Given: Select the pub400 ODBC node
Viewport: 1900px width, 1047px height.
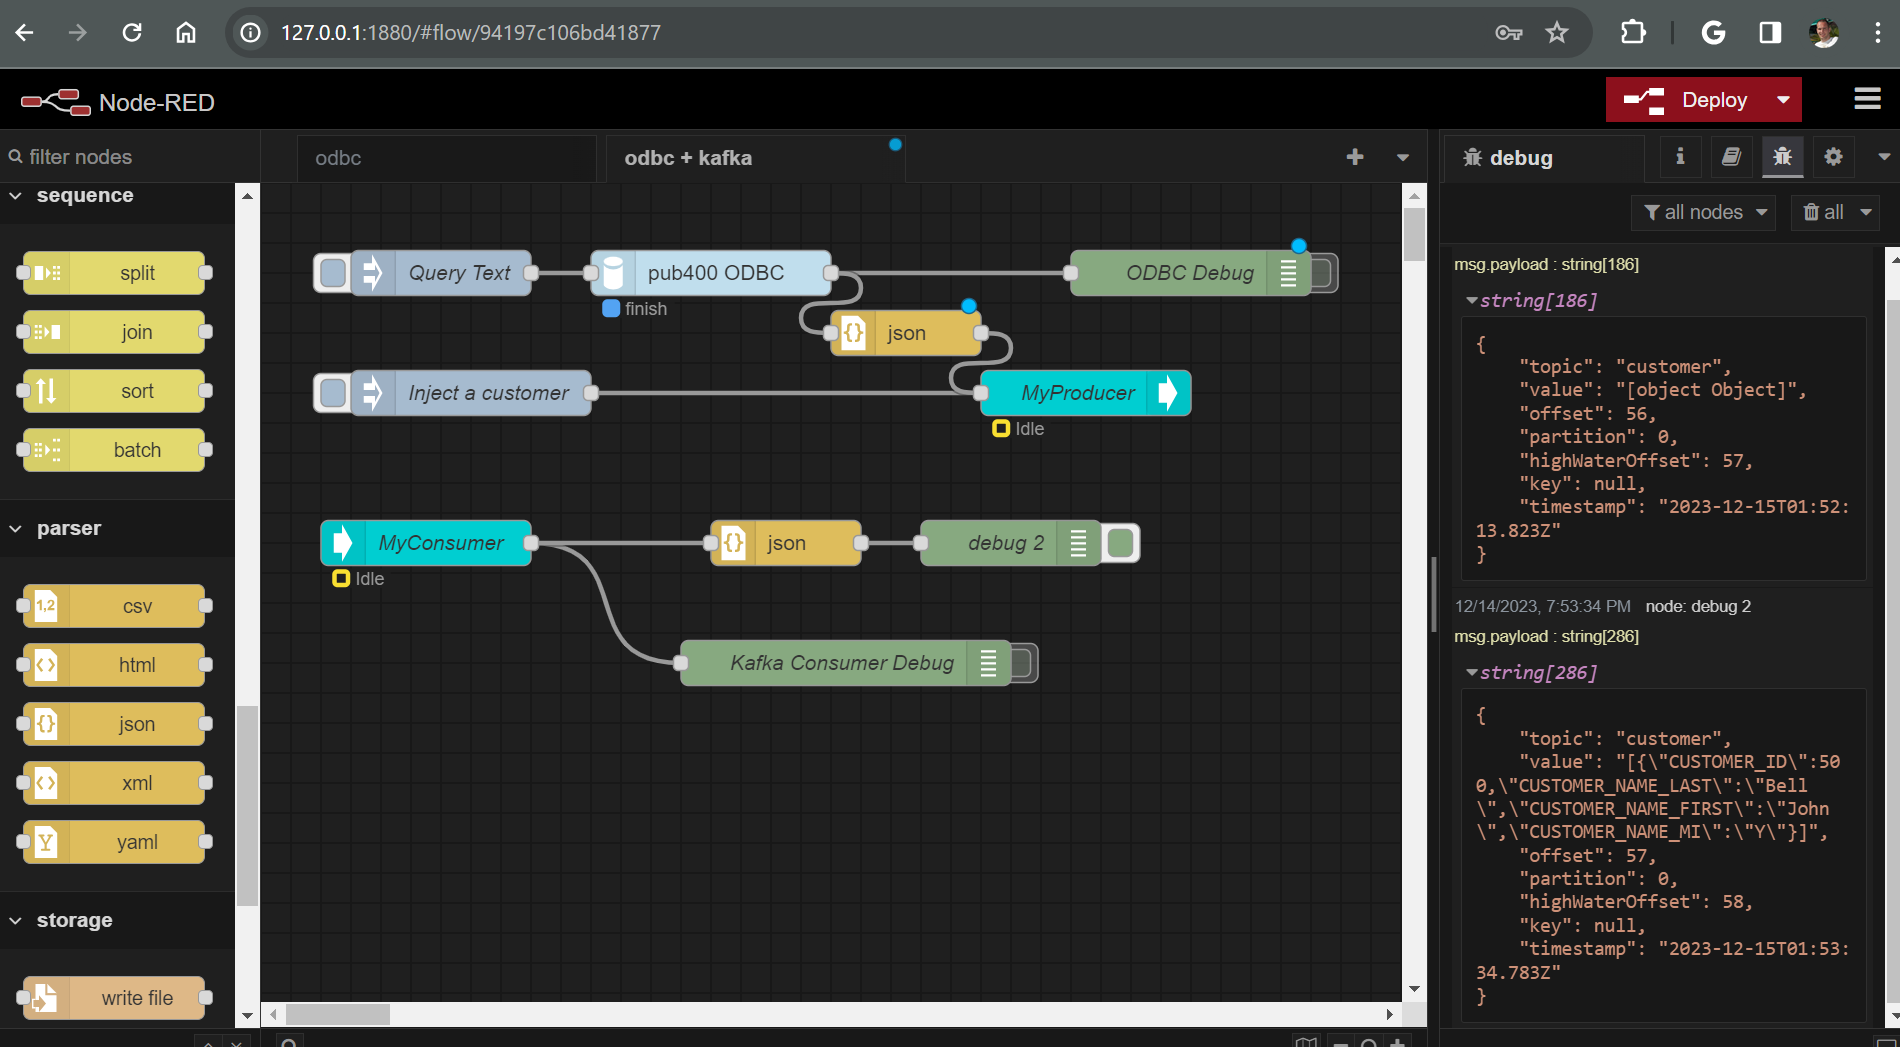Looking at the screenshot, I should click(711, 273).
